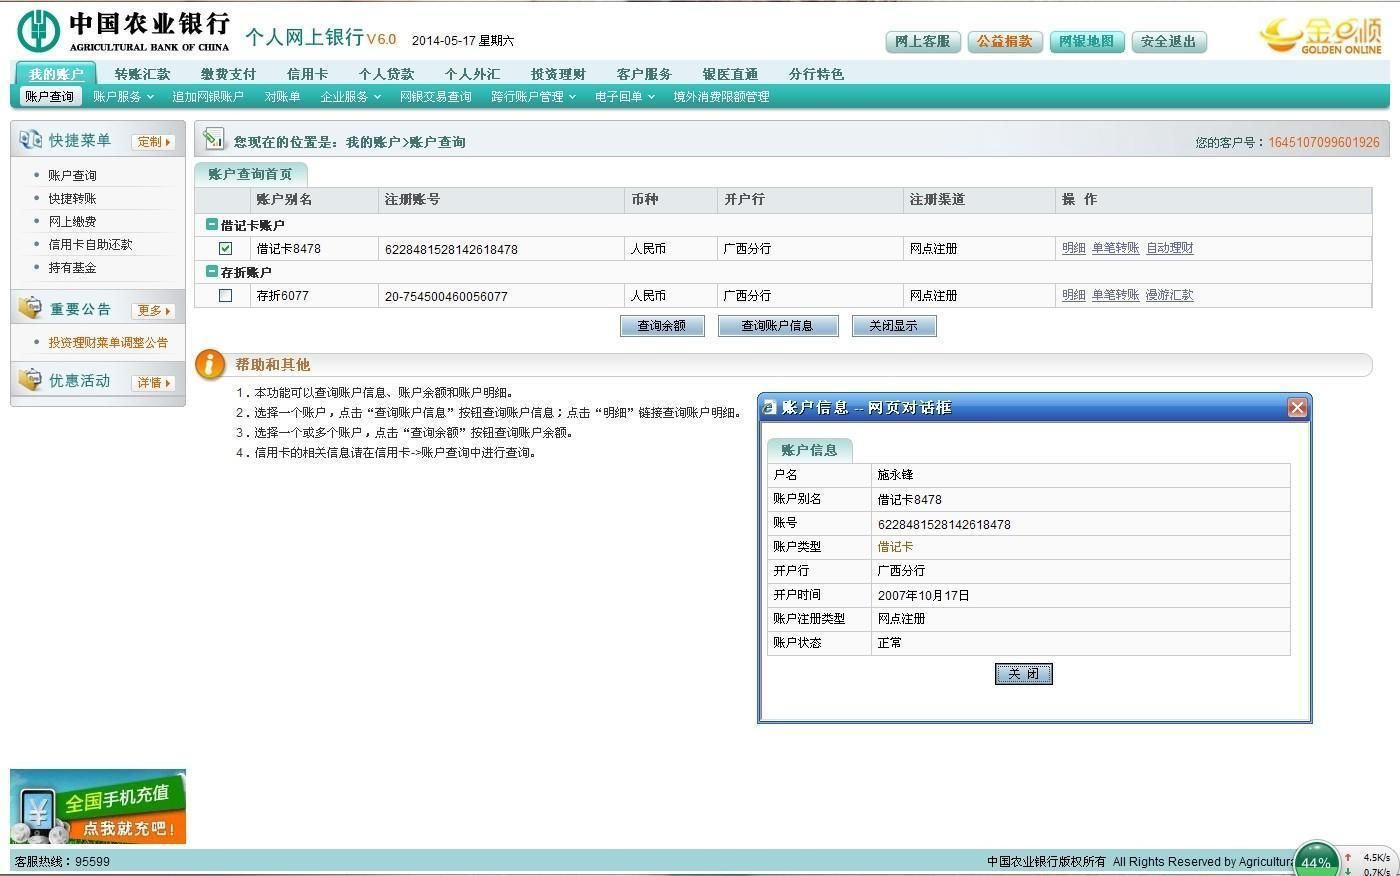Open 明细 link for 借记卡8478
Image resolution: width=1400 pixels, height=876 pixels.
tap(1073, 248)
